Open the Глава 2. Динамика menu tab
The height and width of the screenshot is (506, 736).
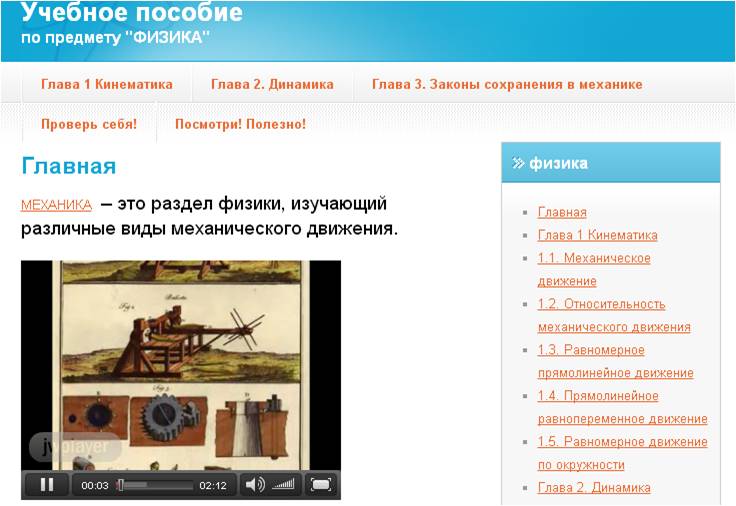click(x=272, y=85)
